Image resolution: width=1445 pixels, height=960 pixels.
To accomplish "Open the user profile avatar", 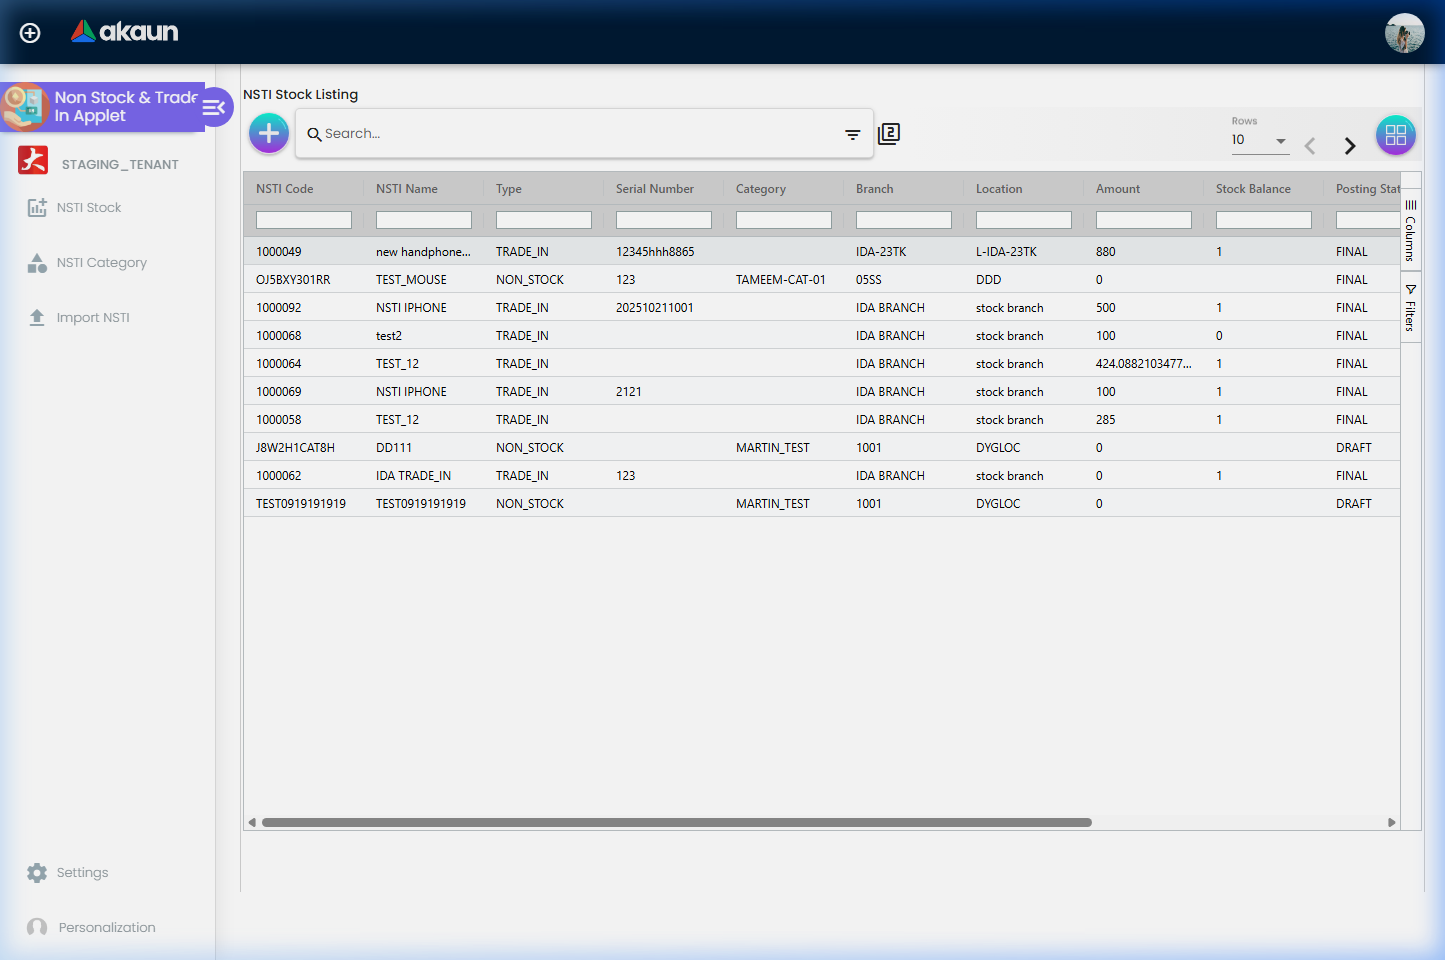I will pyautogui.click(x=1404, y=33).
